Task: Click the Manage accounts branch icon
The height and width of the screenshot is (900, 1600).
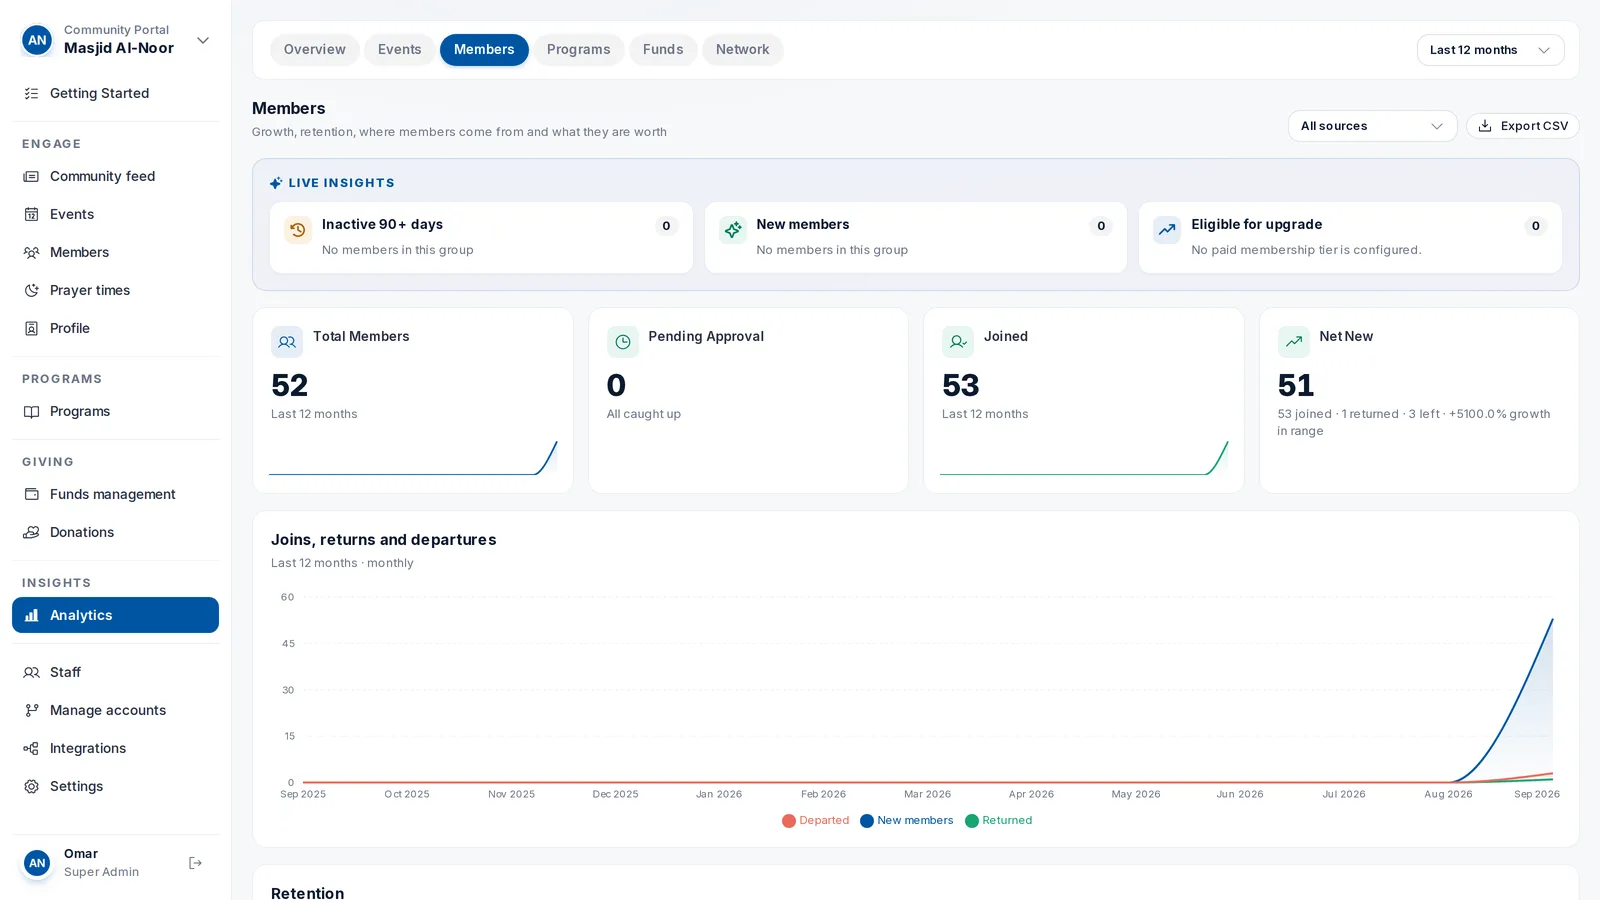Action: point(31,710)
